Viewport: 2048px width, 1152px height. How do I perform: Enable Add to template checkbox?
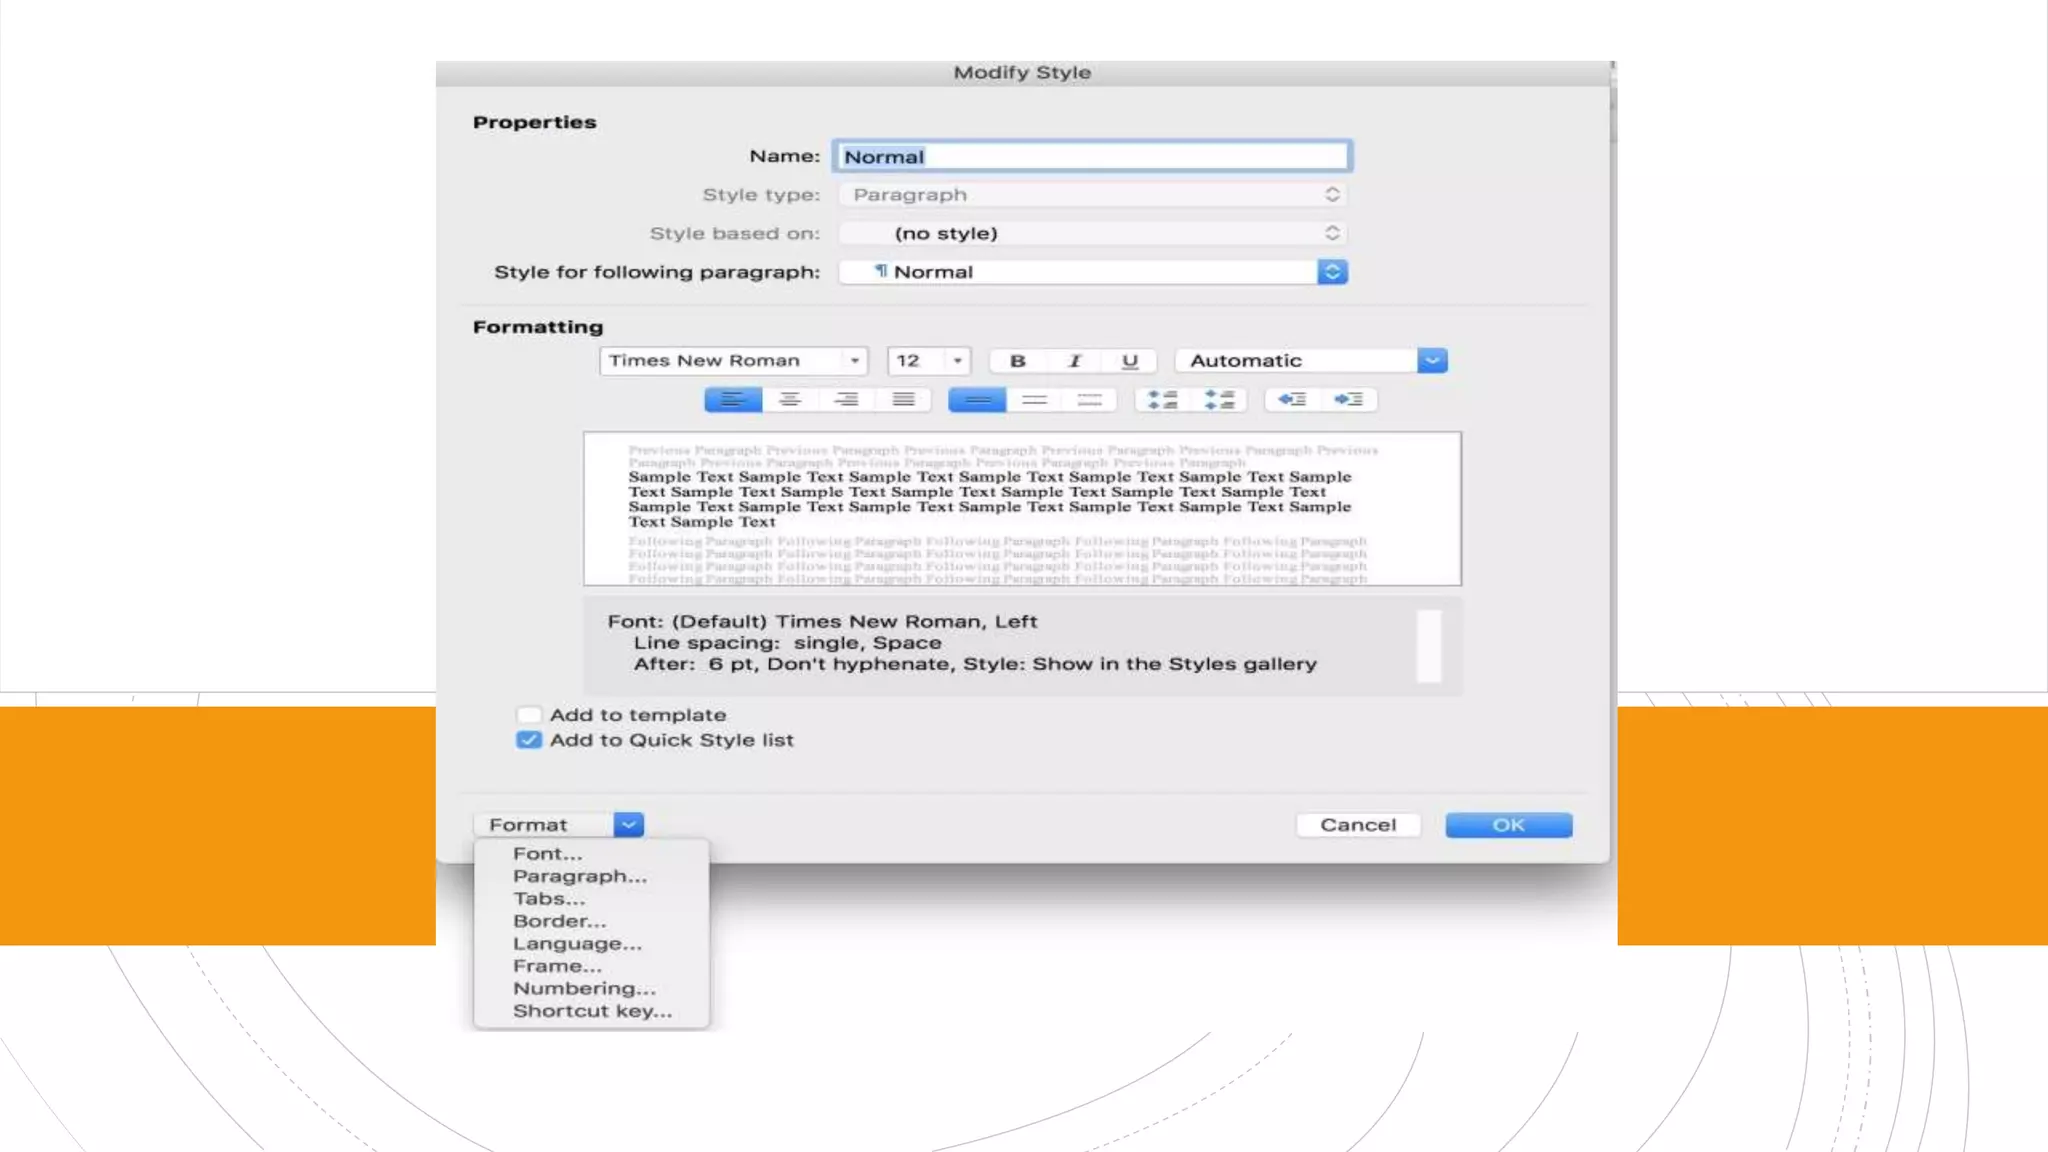pyautogui.click(x=529, y=715)
